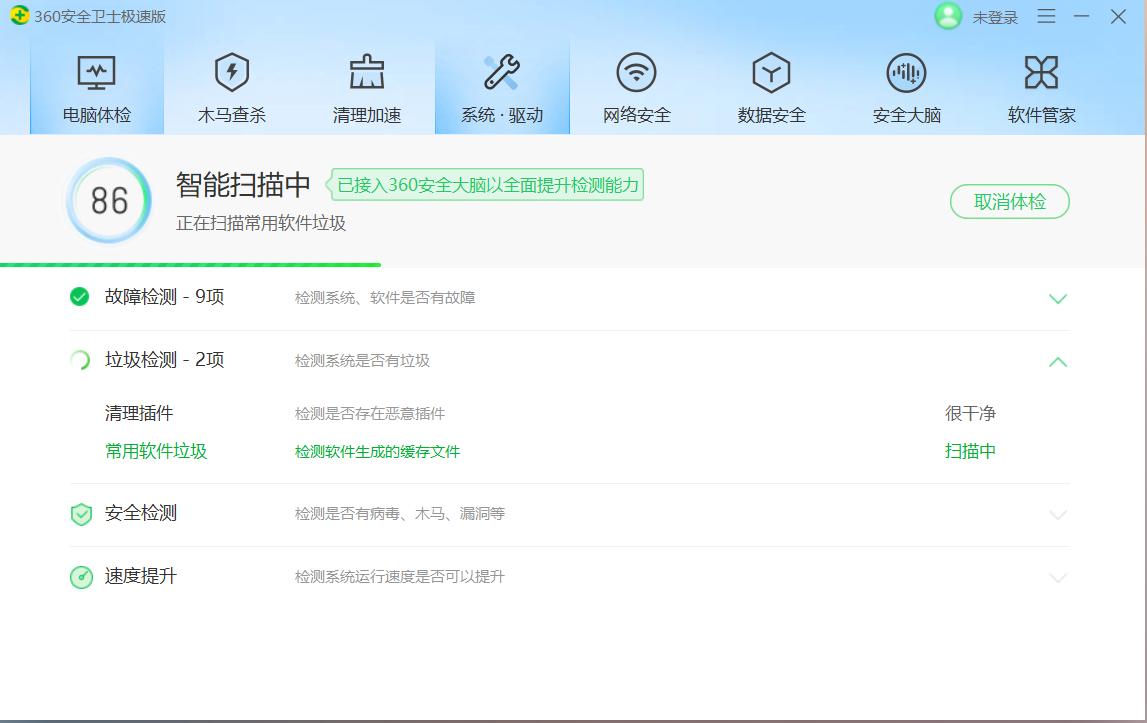This screenshot has width=1147, height=723.
Task: Click the 取消体检 cancel checkup button
Action: (x=1010, y=201)
